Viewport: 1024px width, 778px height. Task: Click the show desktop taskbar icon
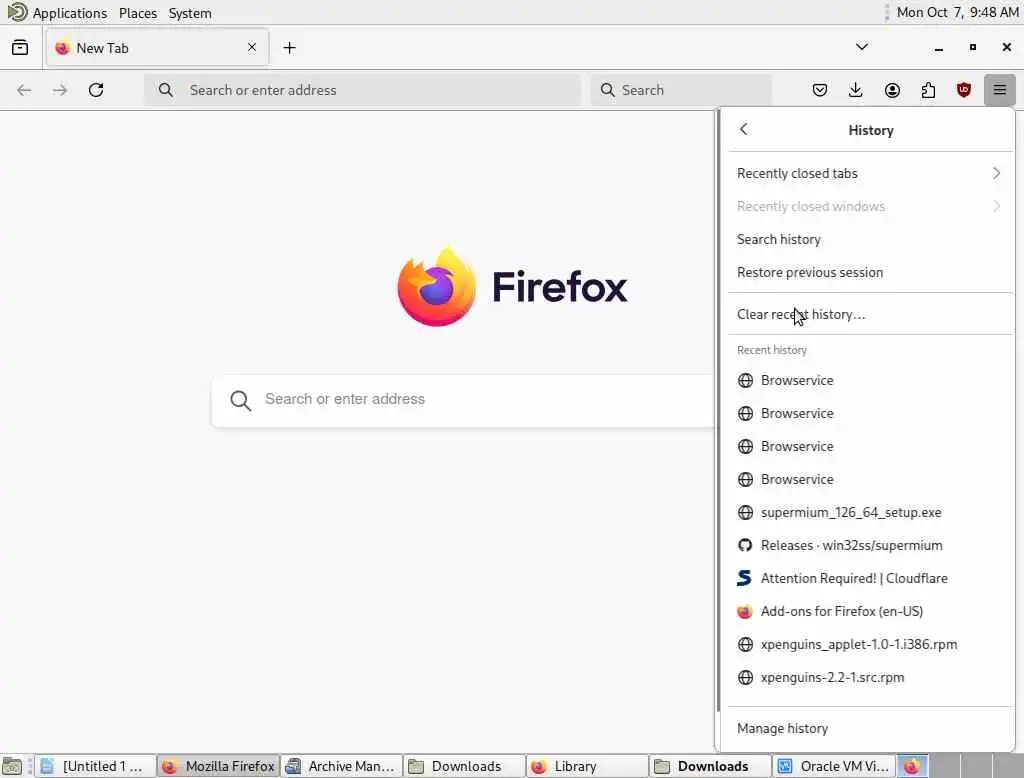pyautogui.click(x=12, y=766)
